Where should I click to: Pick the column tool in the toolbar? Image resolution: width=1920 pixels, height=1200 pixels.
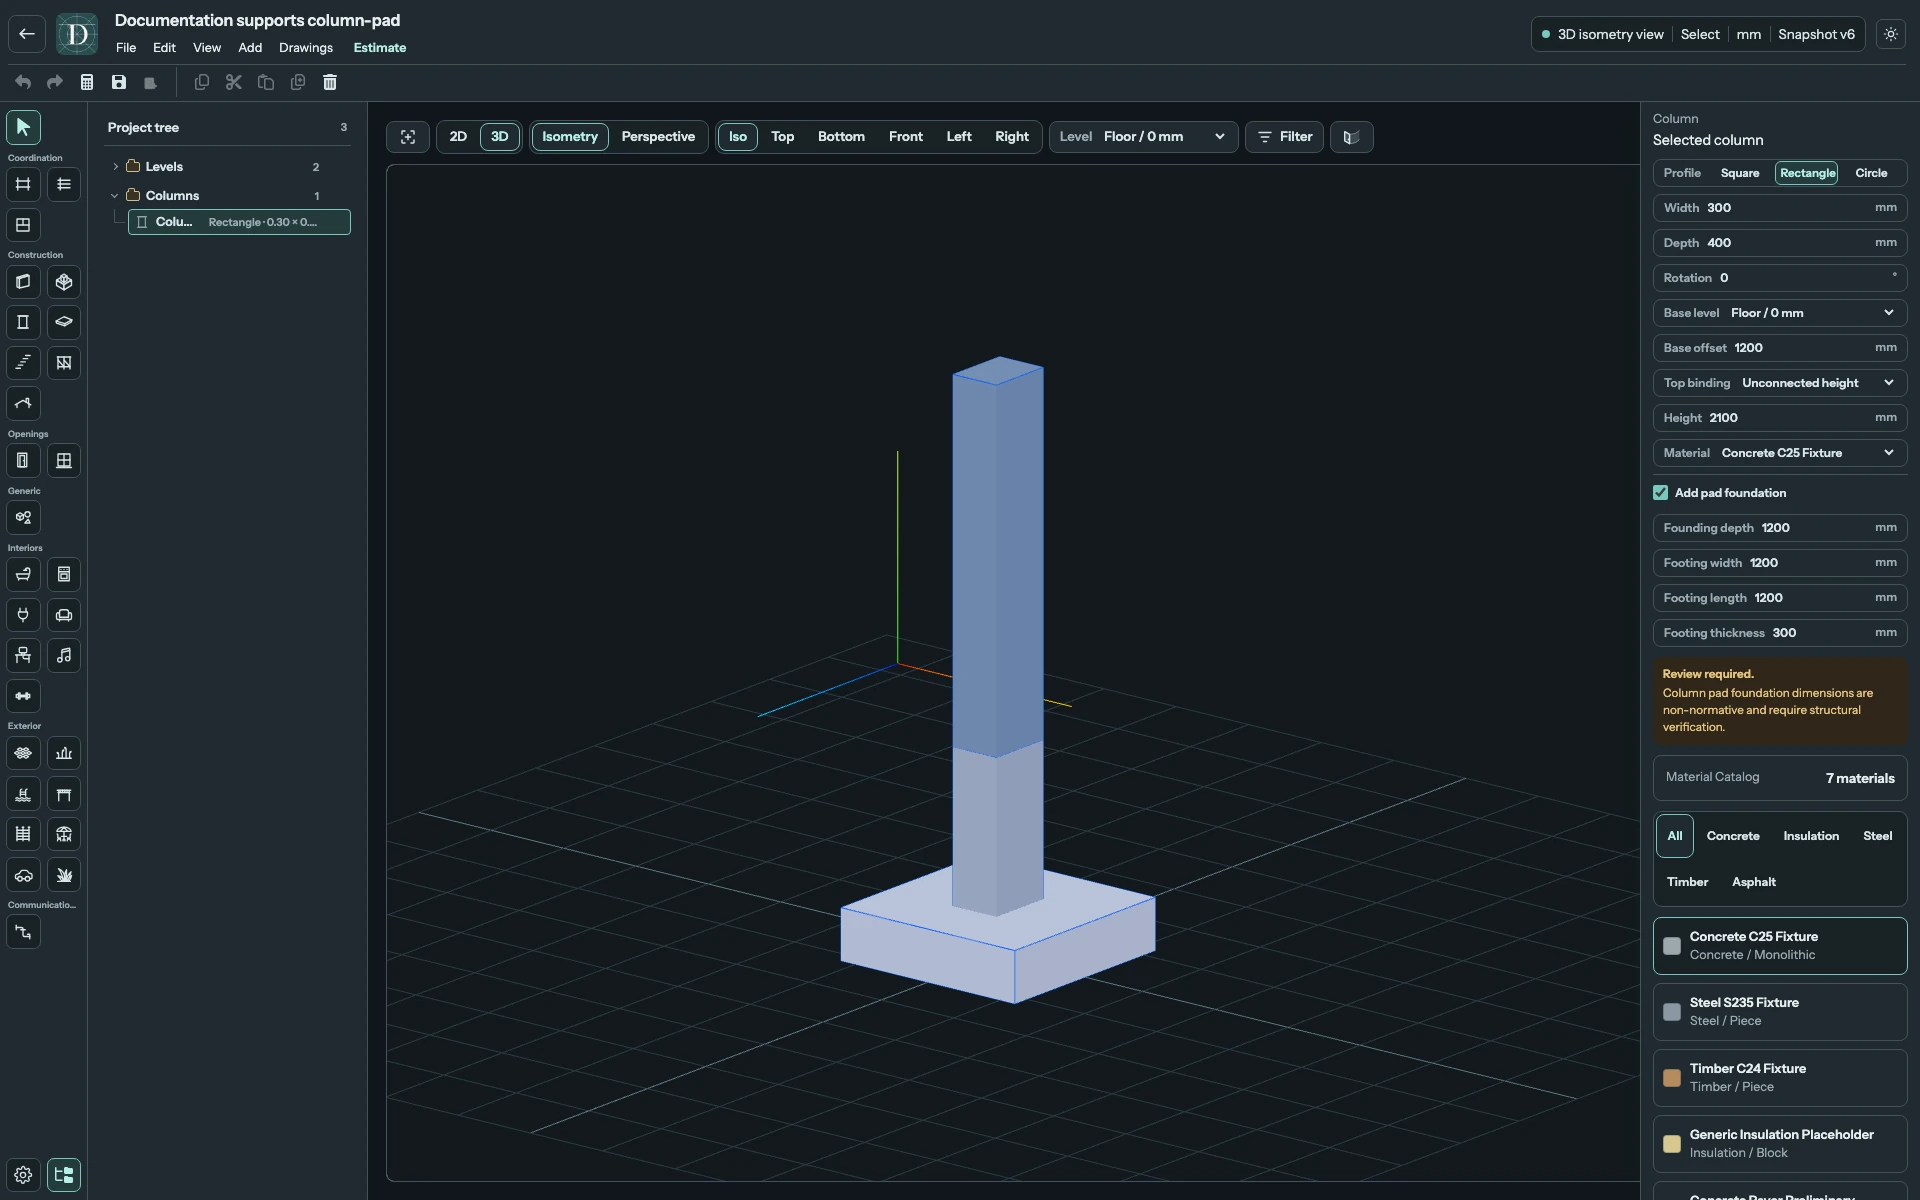23,322
